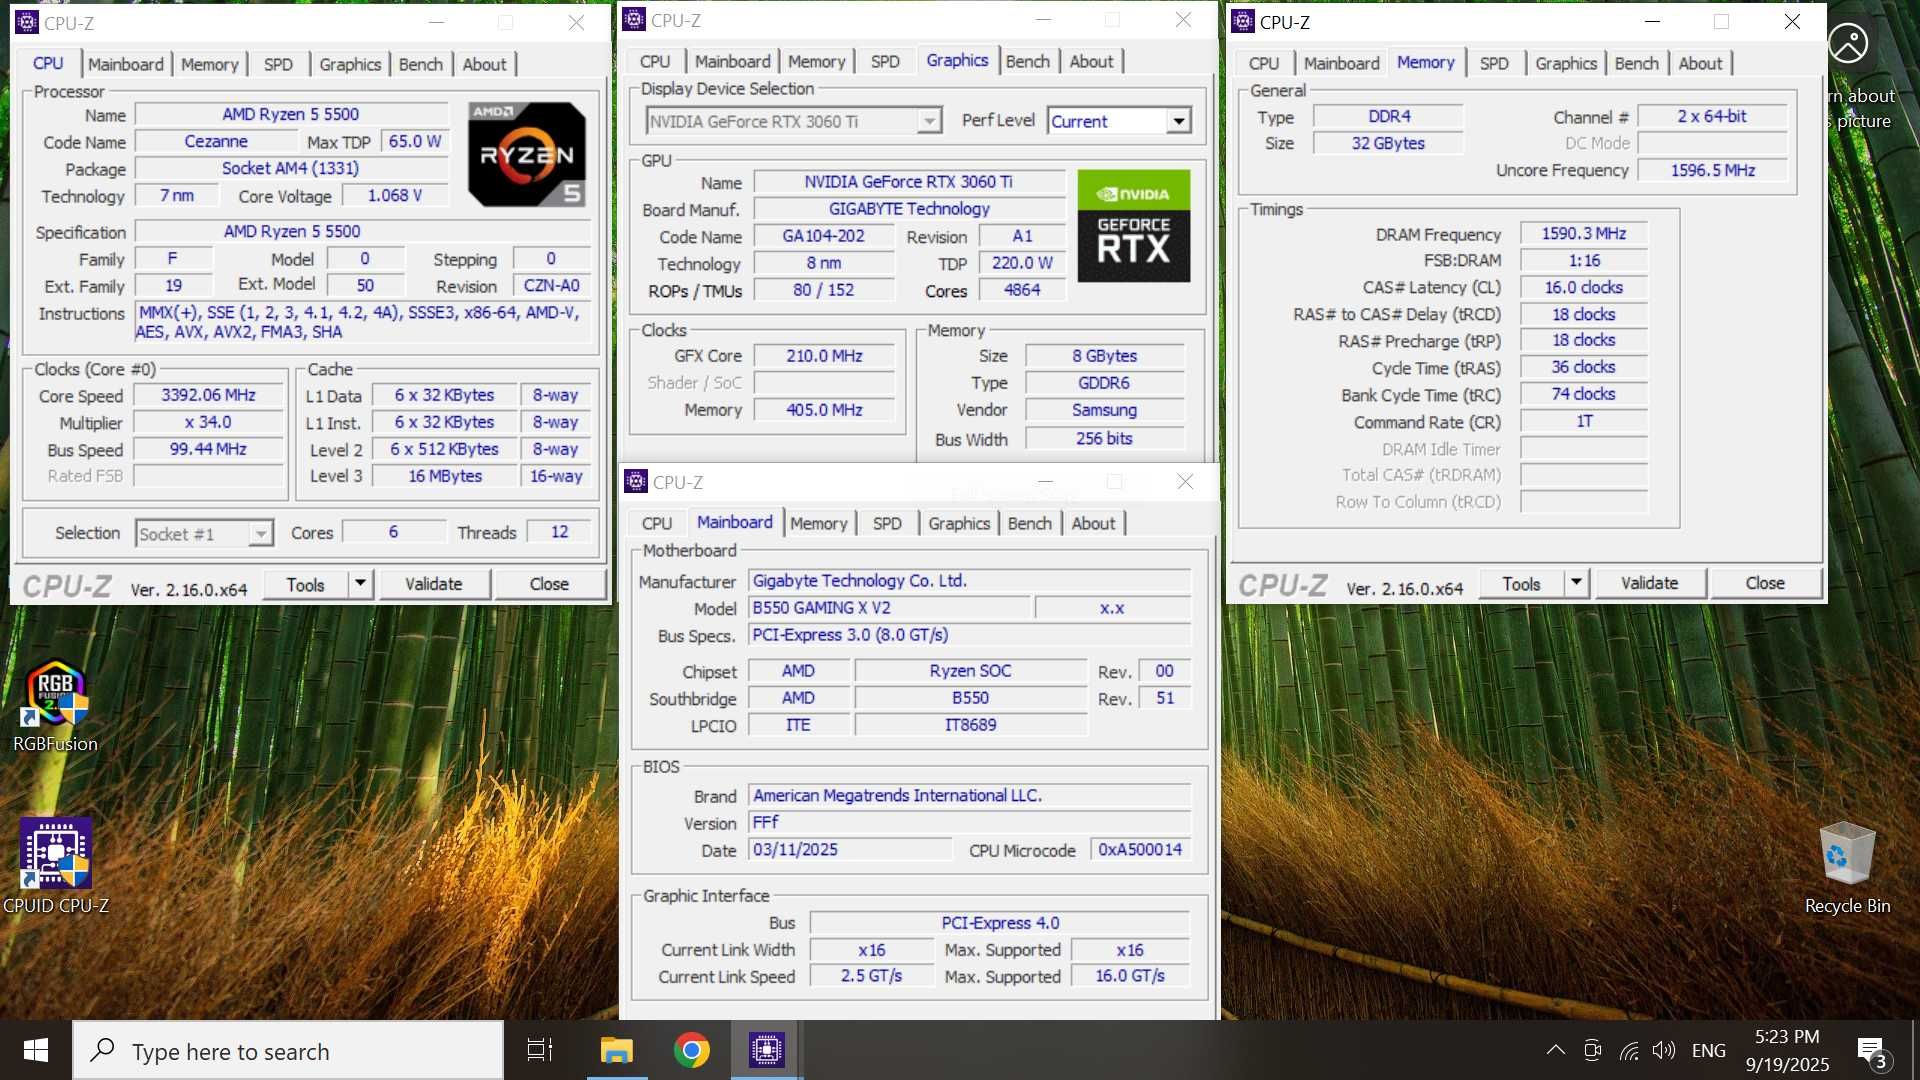Image resolution: width=1920 pixels, height=1080 pixels.
Task: Open Graphics tab in Mainboard window
Action: (959, 523)
